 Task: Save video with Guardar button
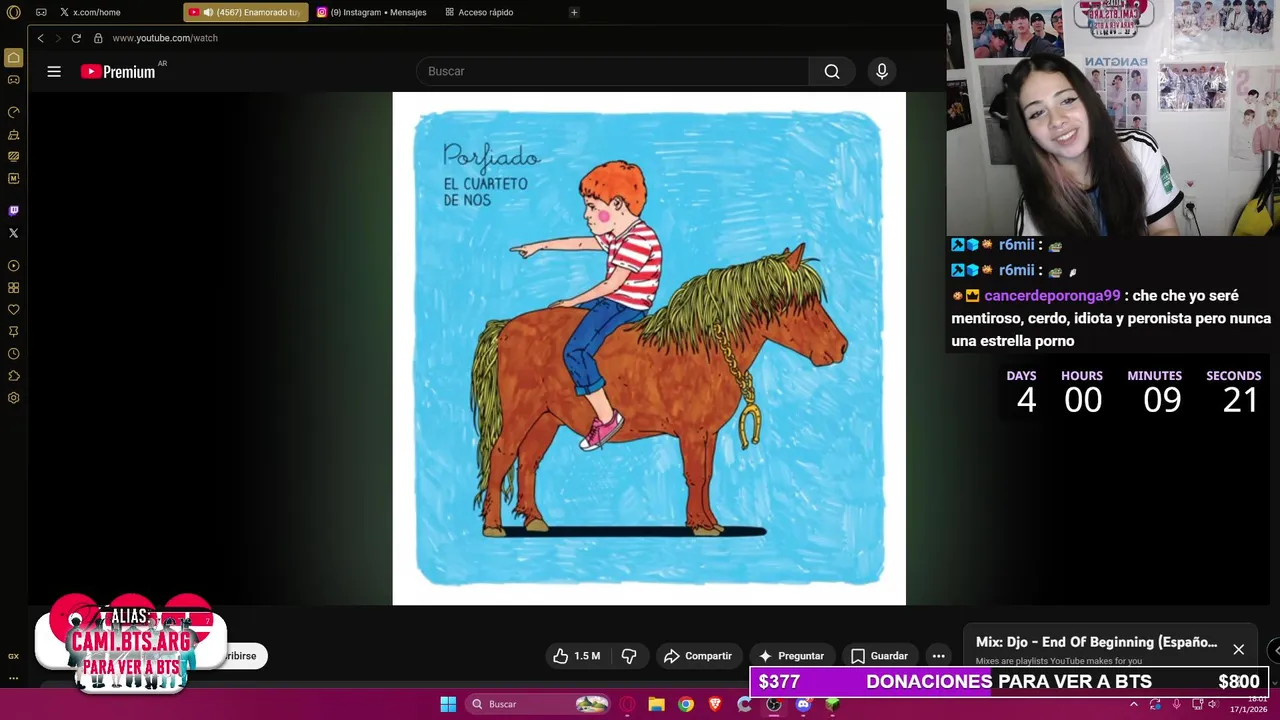pos(879,656)
